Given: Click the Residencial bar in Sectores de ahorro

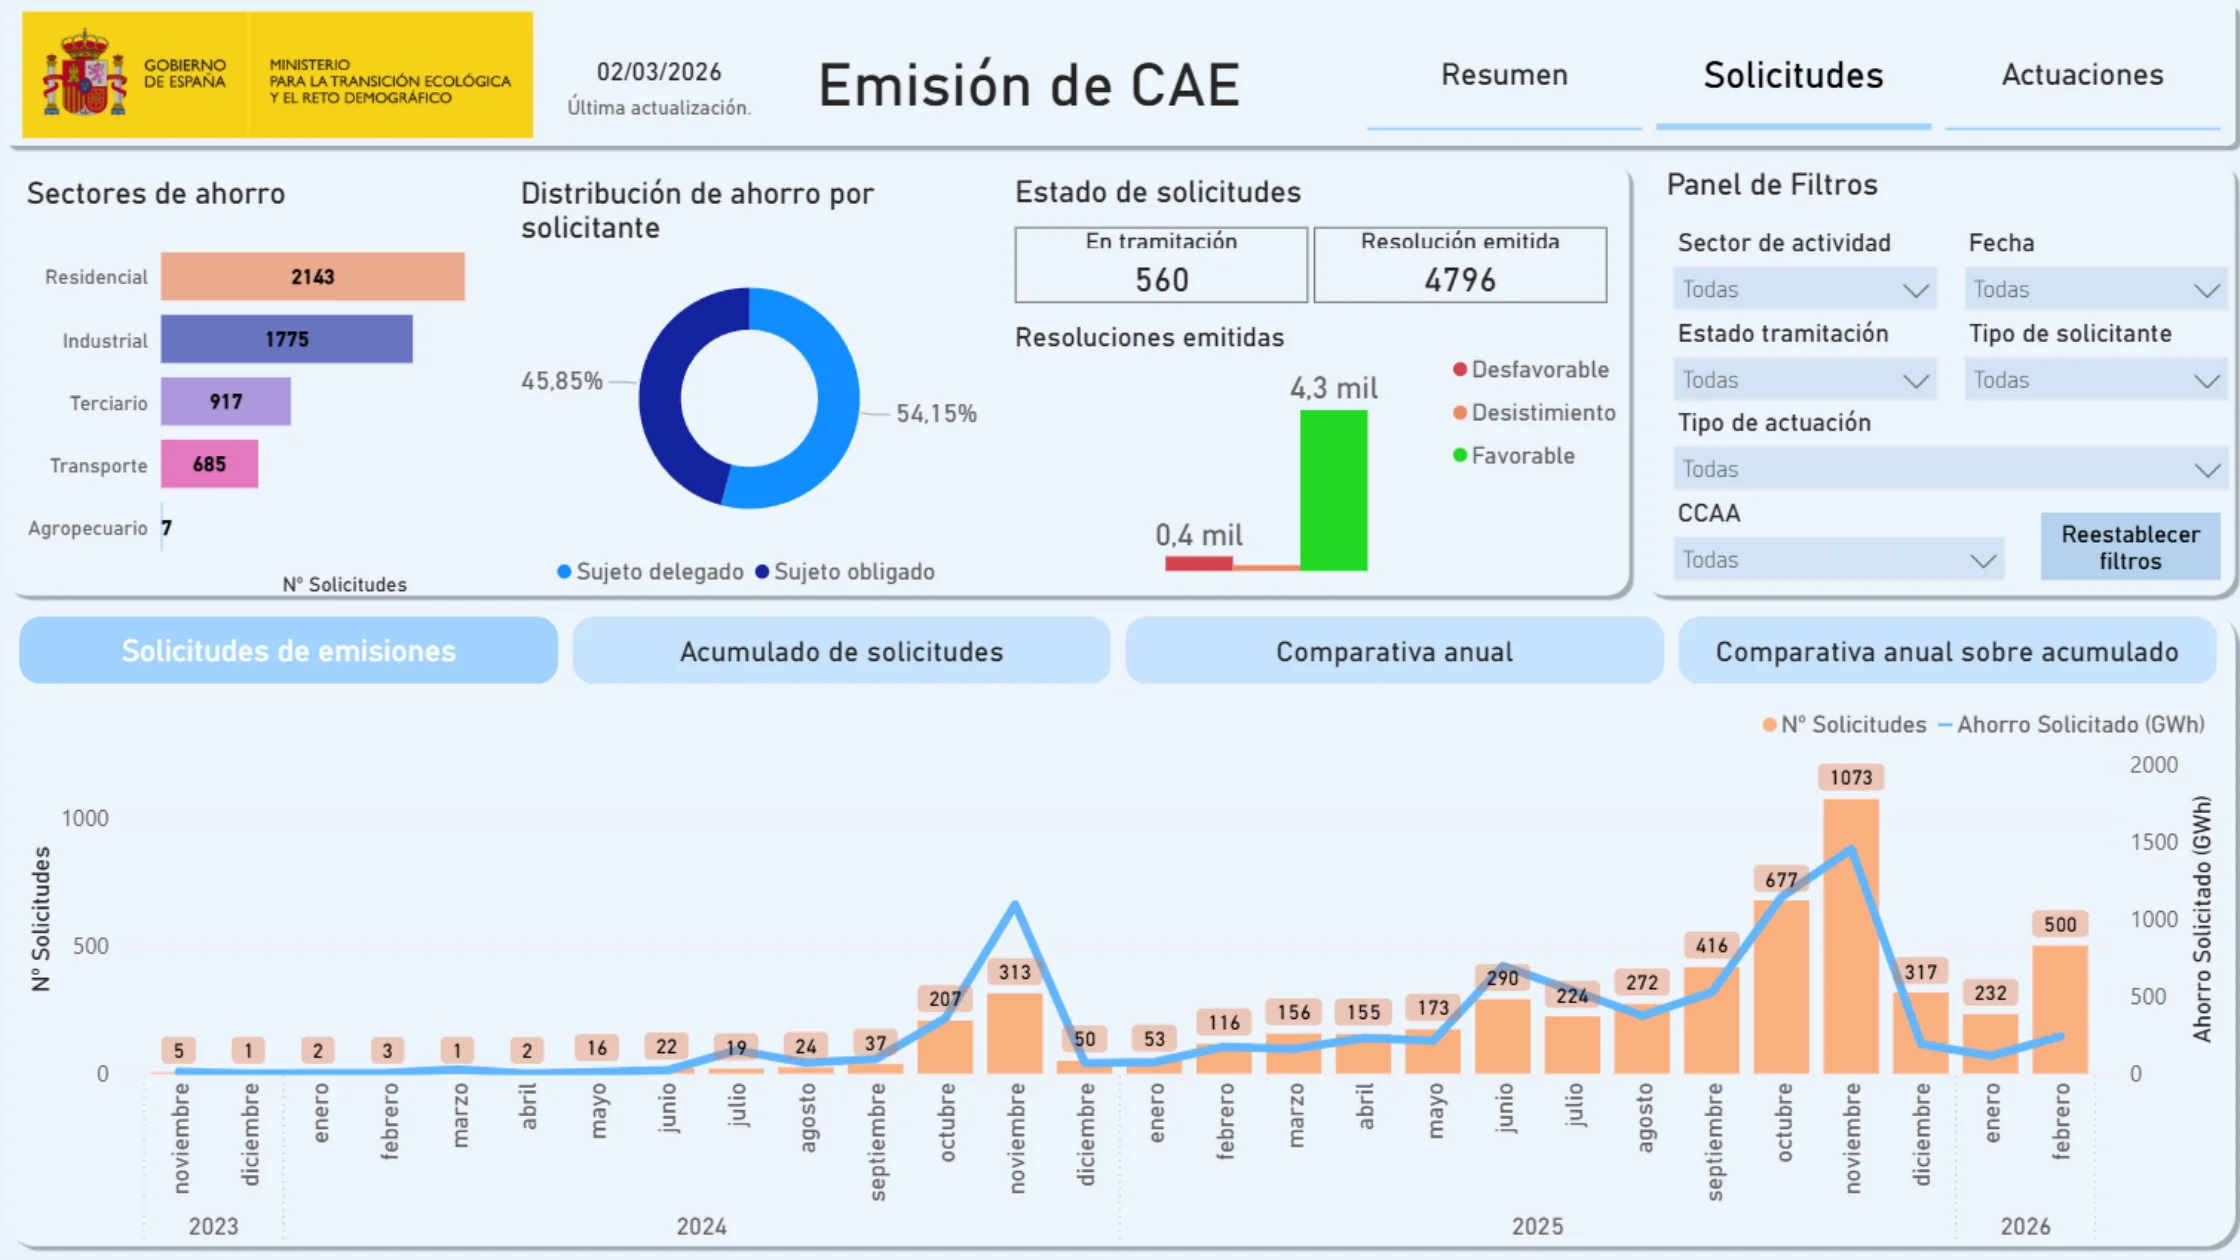Looking at the screenshot, I should coord(312,277).
